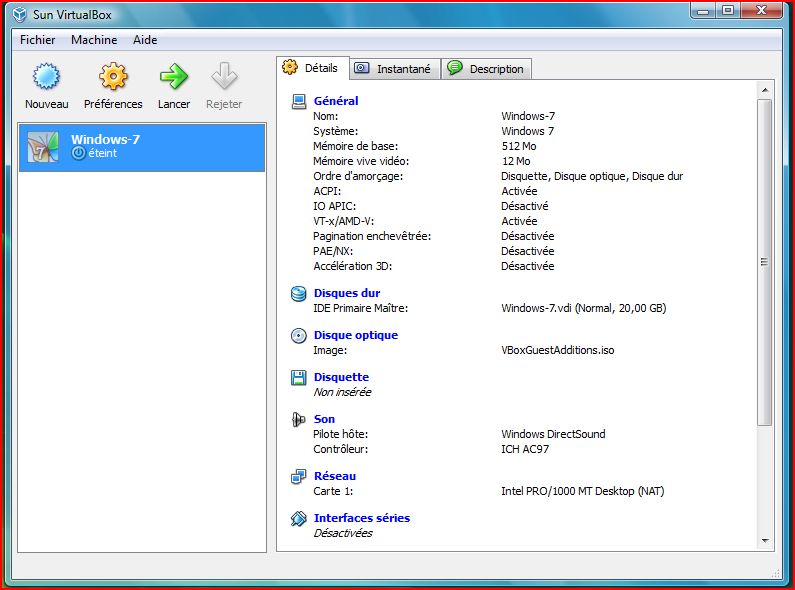The width and height of the screenshot is (795, 590).
Task: Click the Description speech bubble icon
Action: pos(455,67)
